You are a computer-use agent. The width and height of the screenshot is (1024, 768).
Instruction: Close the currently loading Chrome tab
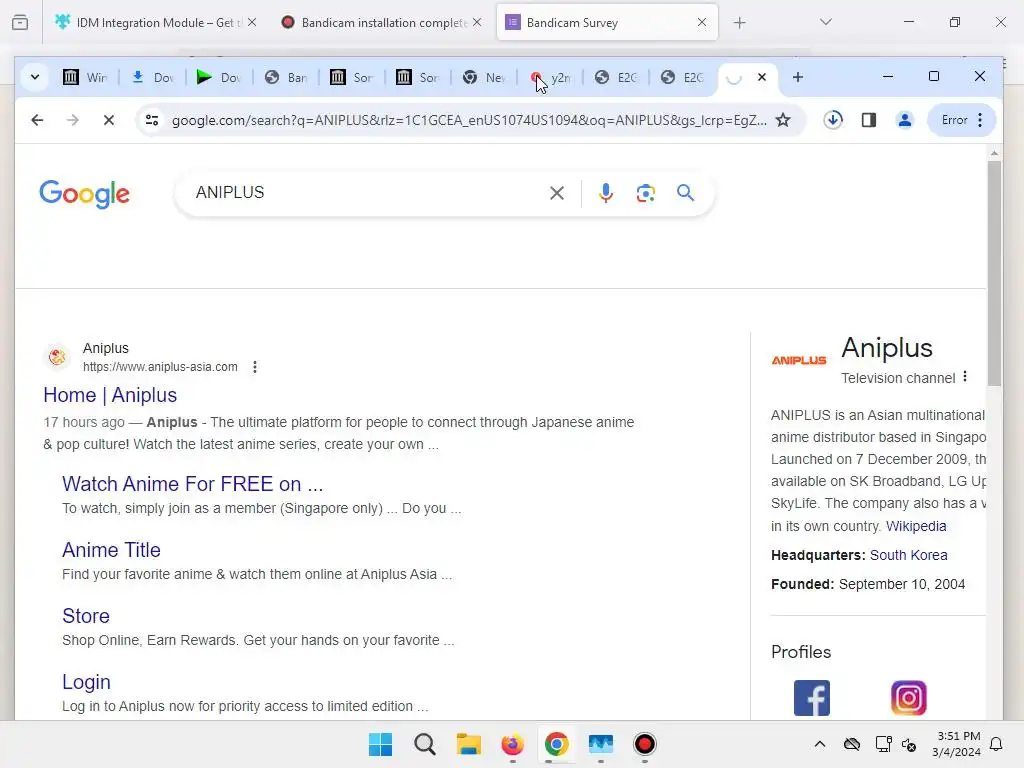click(x=761, y=77)
